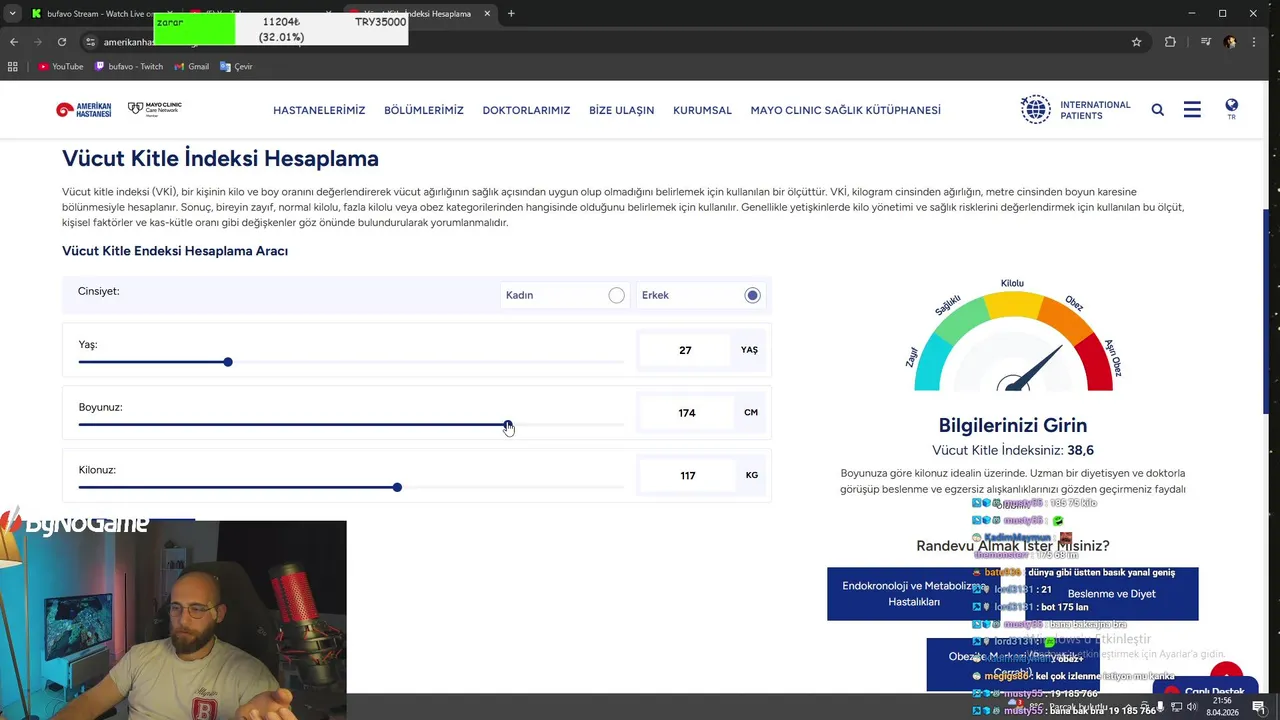The width and height of the screenshot is (1280, 720).
Task: Open bufavo - Twitch bookmark
Action: coord(129,67)
